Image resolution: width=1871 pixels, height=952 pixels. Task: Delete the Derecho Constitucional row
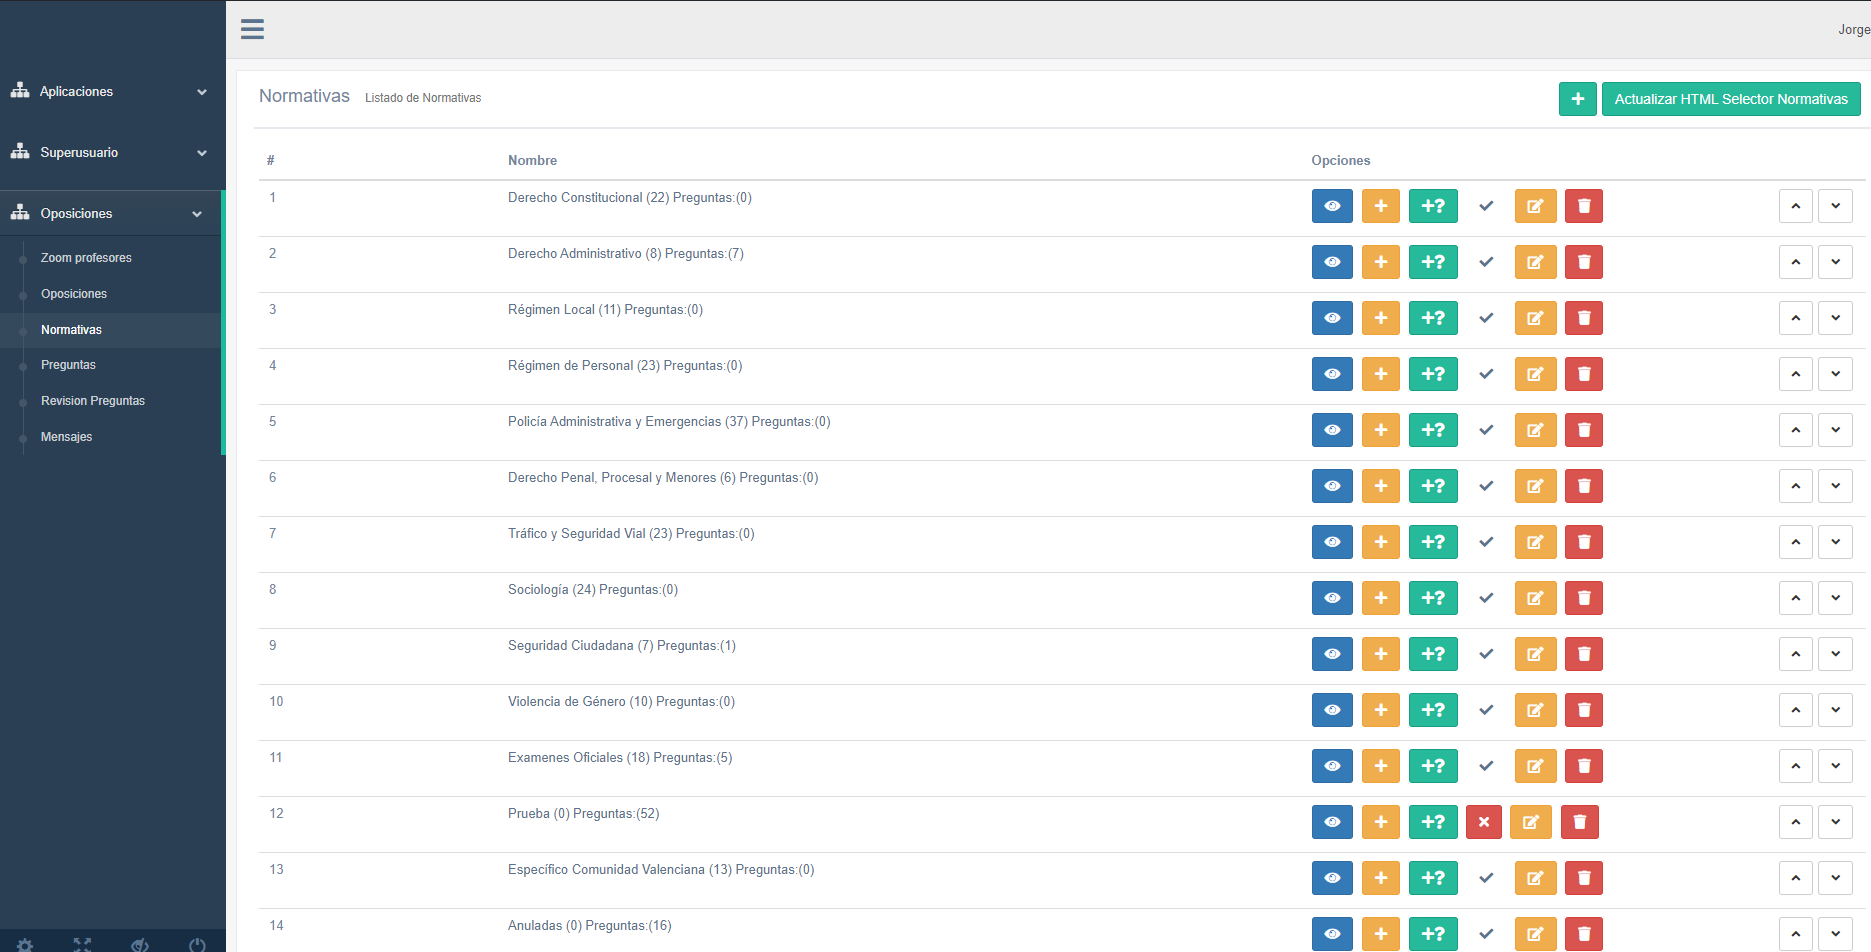1583,206
